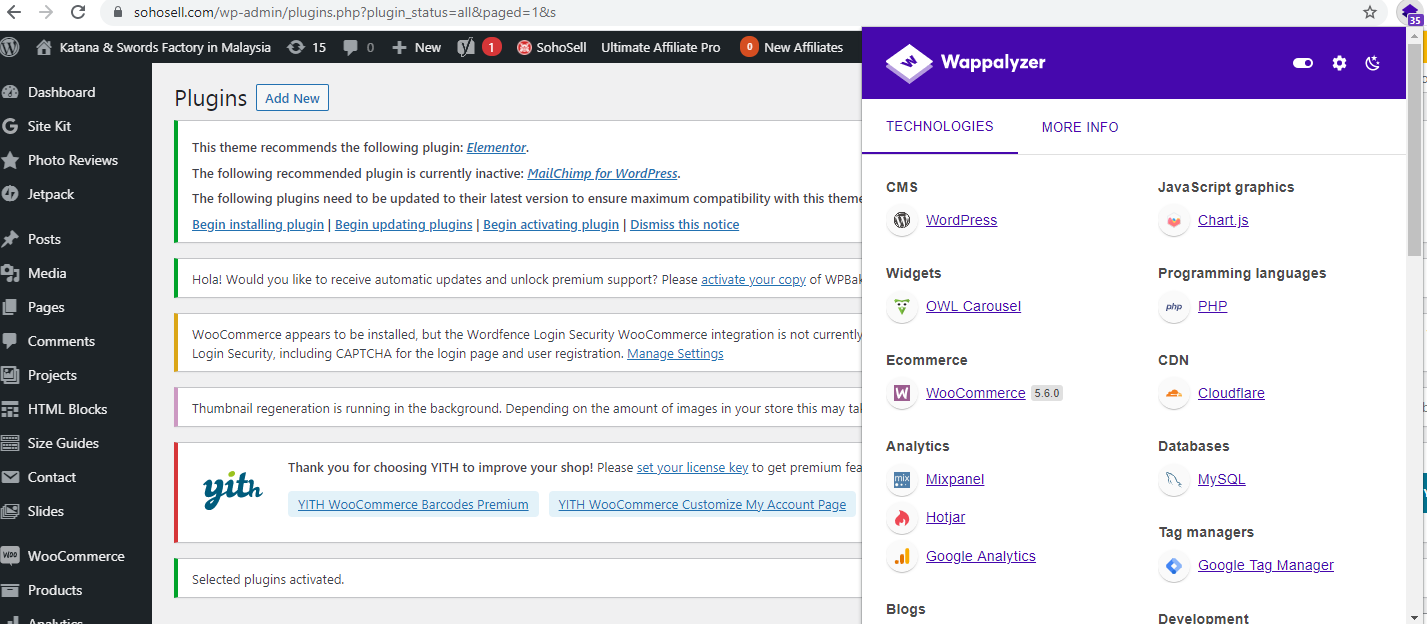Switch Wappalyzer to dark mode moon icon
Screen dimensions: 1427x624
[1373, 63]
